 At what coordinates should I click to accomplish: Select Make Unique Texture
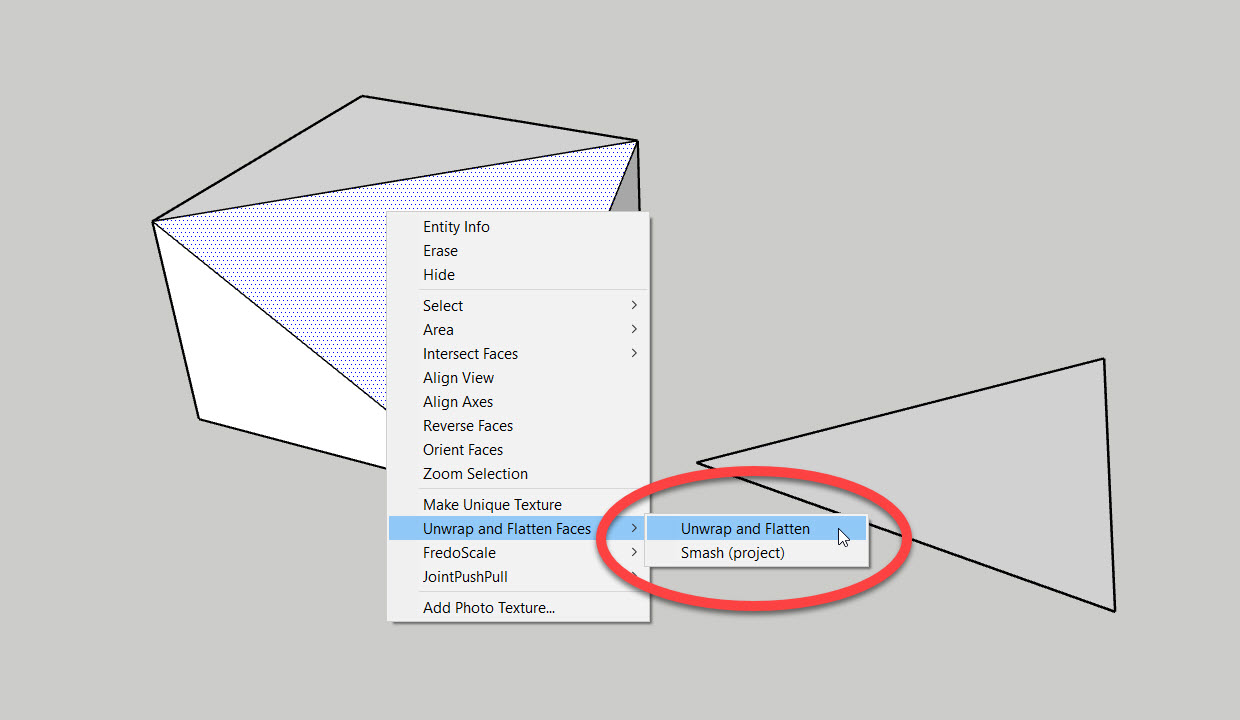[x=492, y=505]
